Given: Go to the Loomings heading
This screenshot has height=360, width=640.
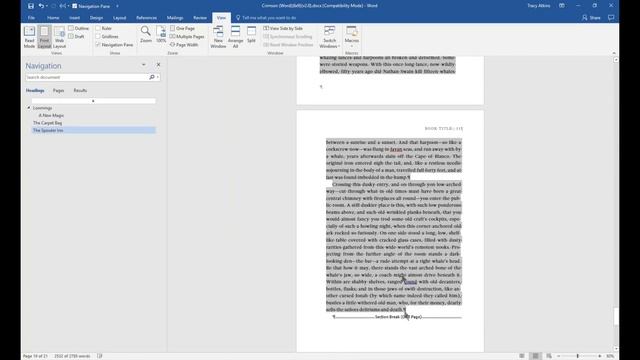Looking at the screenshot, I should (x=42, y=108).
